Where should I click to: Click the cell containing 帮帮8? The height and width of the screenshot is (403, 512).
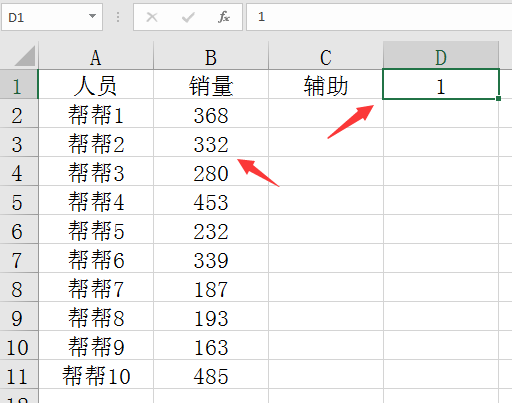[x=96, y=316]
